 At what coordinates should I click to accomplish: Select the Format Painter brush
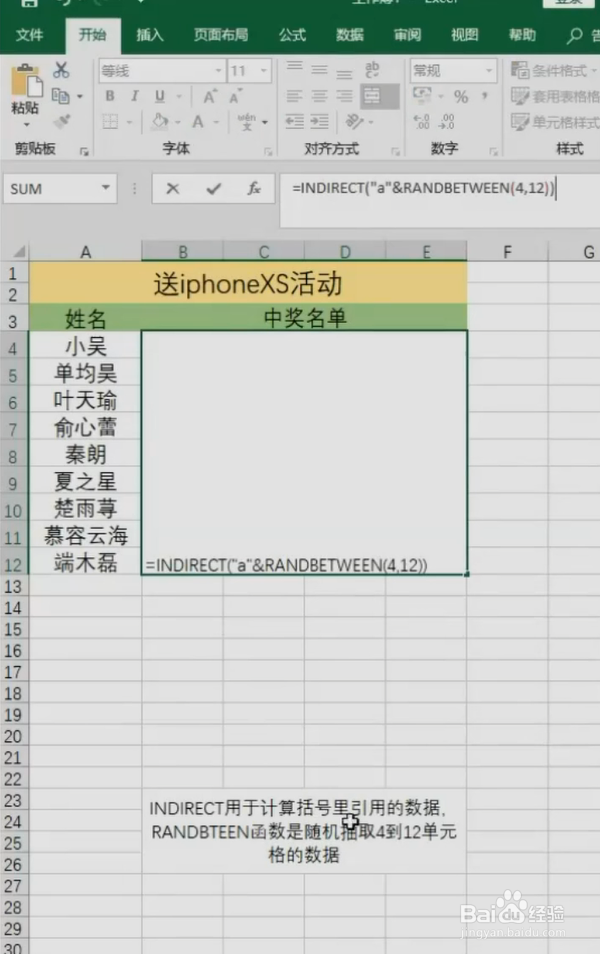(x=61, y=121)
